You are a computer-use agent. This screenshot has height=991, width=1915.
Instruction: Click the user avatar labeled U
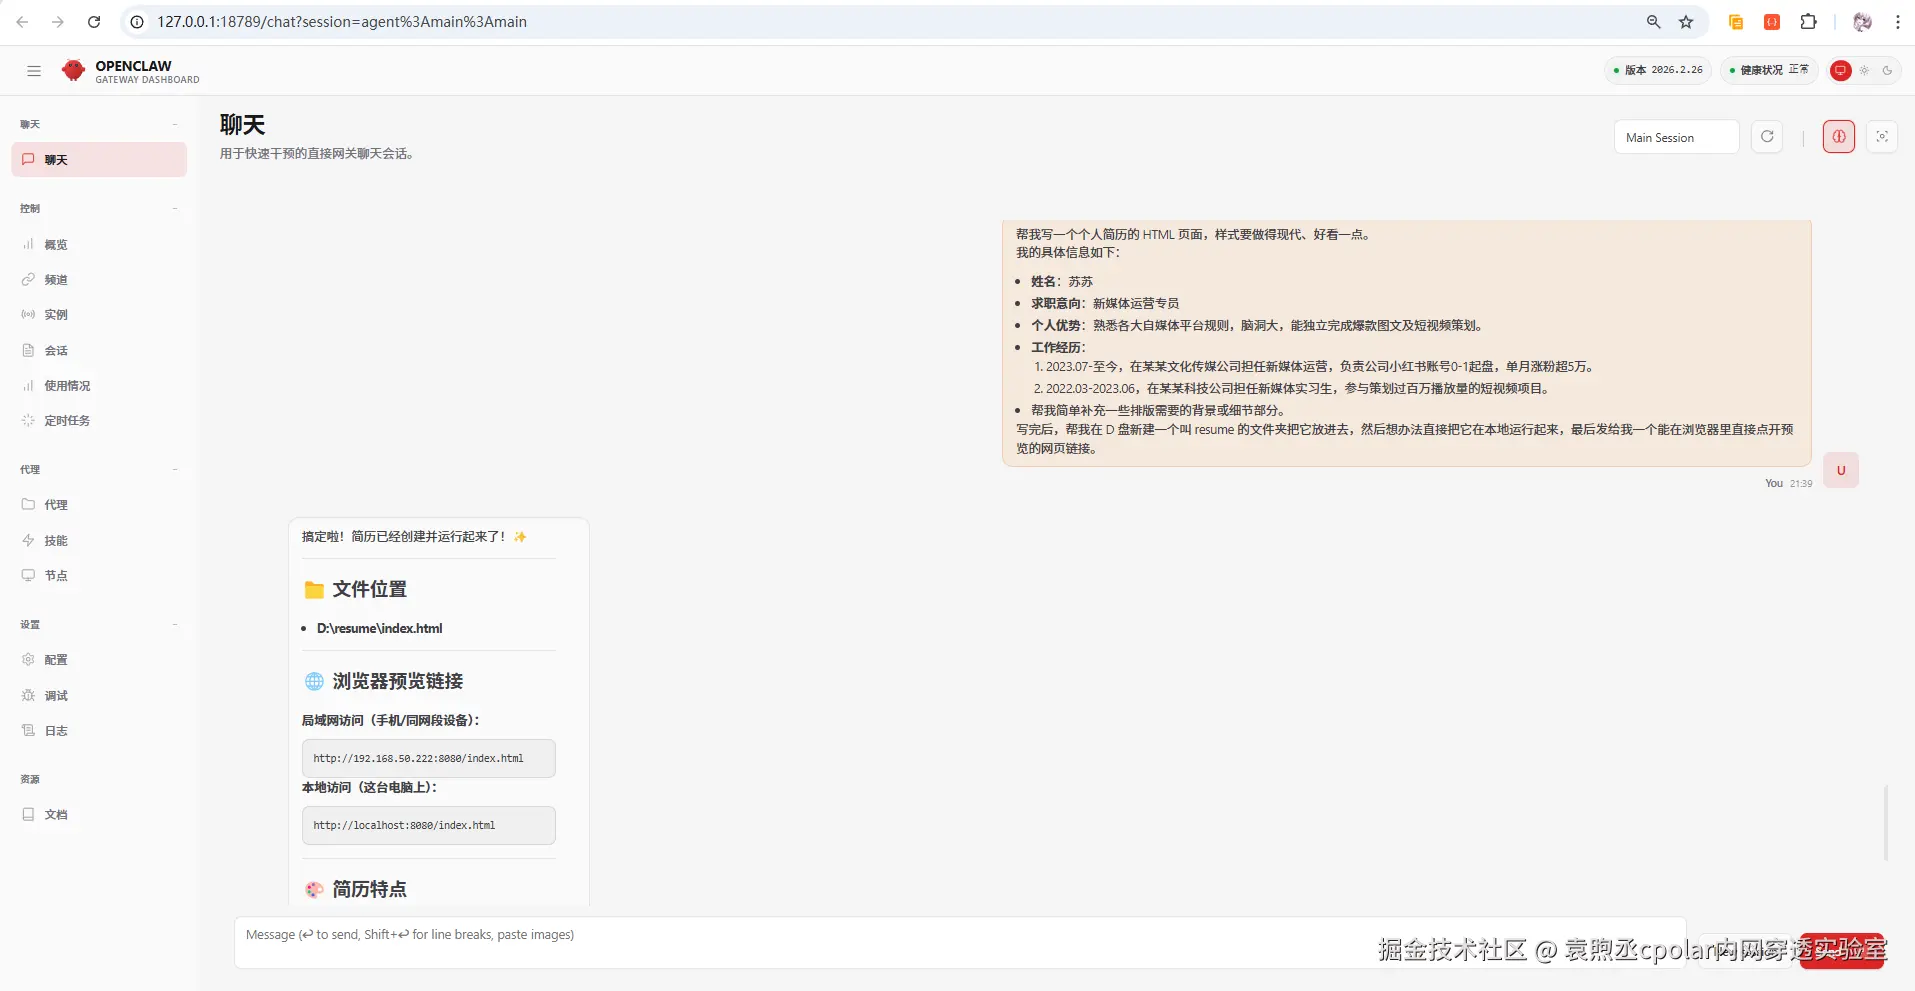1841,470
